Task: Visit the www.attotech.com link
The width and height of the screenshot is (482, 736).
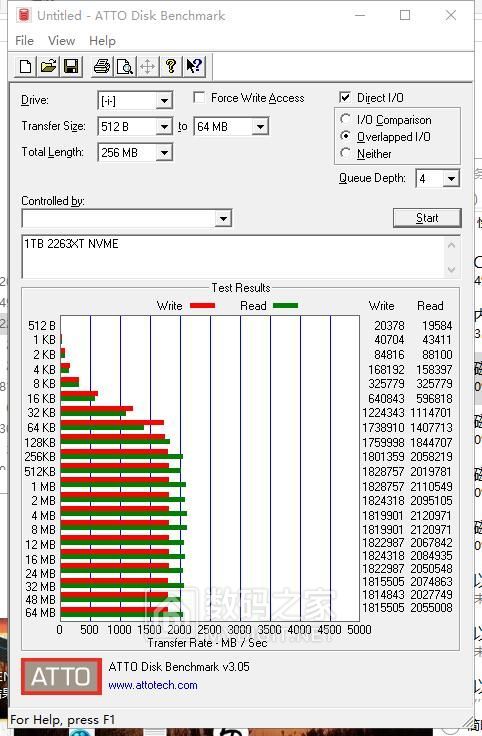Action: click(x=153, y=685)
